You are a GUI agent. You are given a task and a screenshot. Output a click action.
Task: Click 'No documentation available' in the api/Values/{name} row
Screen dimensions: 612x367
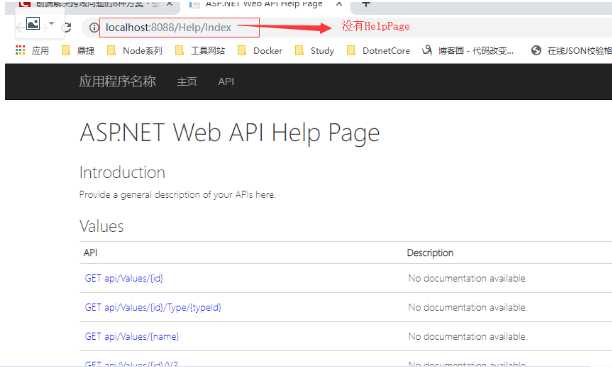pyautogui.click(x=467, y=337)
